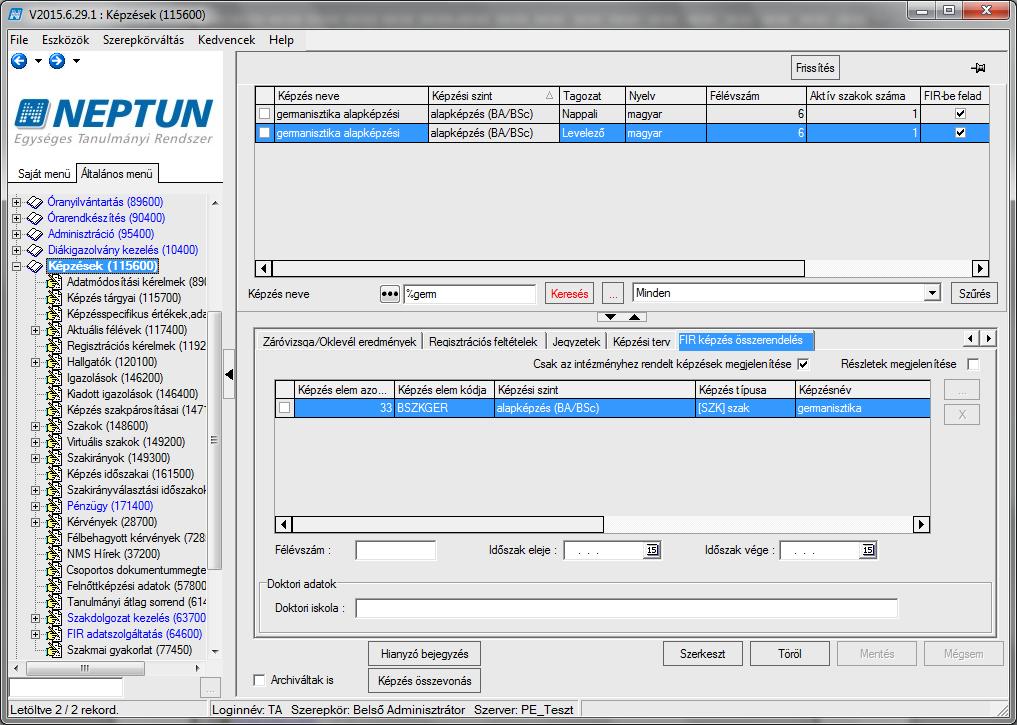Click the Szakok tree node icon
Screen dimensions: 1017x725
[x=54, y=426]
